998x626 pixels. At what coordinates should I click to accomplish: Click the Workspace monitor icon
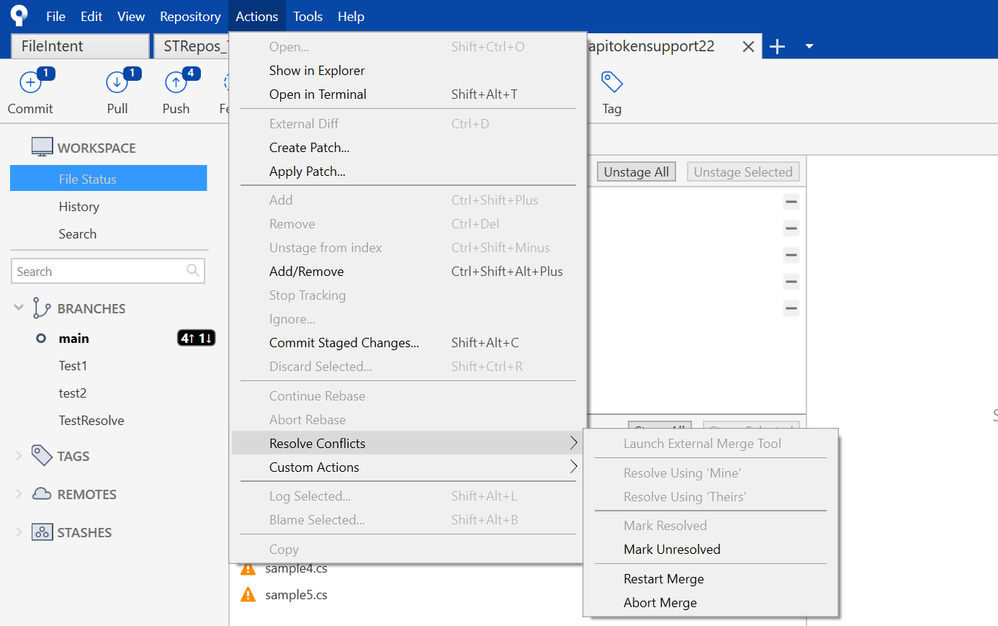coord(42,147)
